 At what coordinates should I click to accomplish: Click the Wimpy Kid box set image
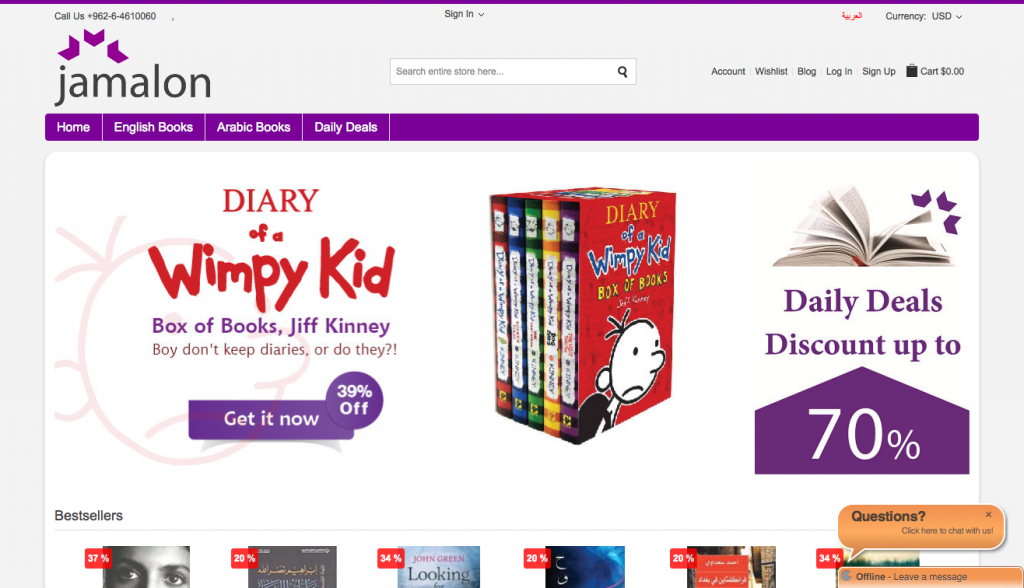[583, 316]
